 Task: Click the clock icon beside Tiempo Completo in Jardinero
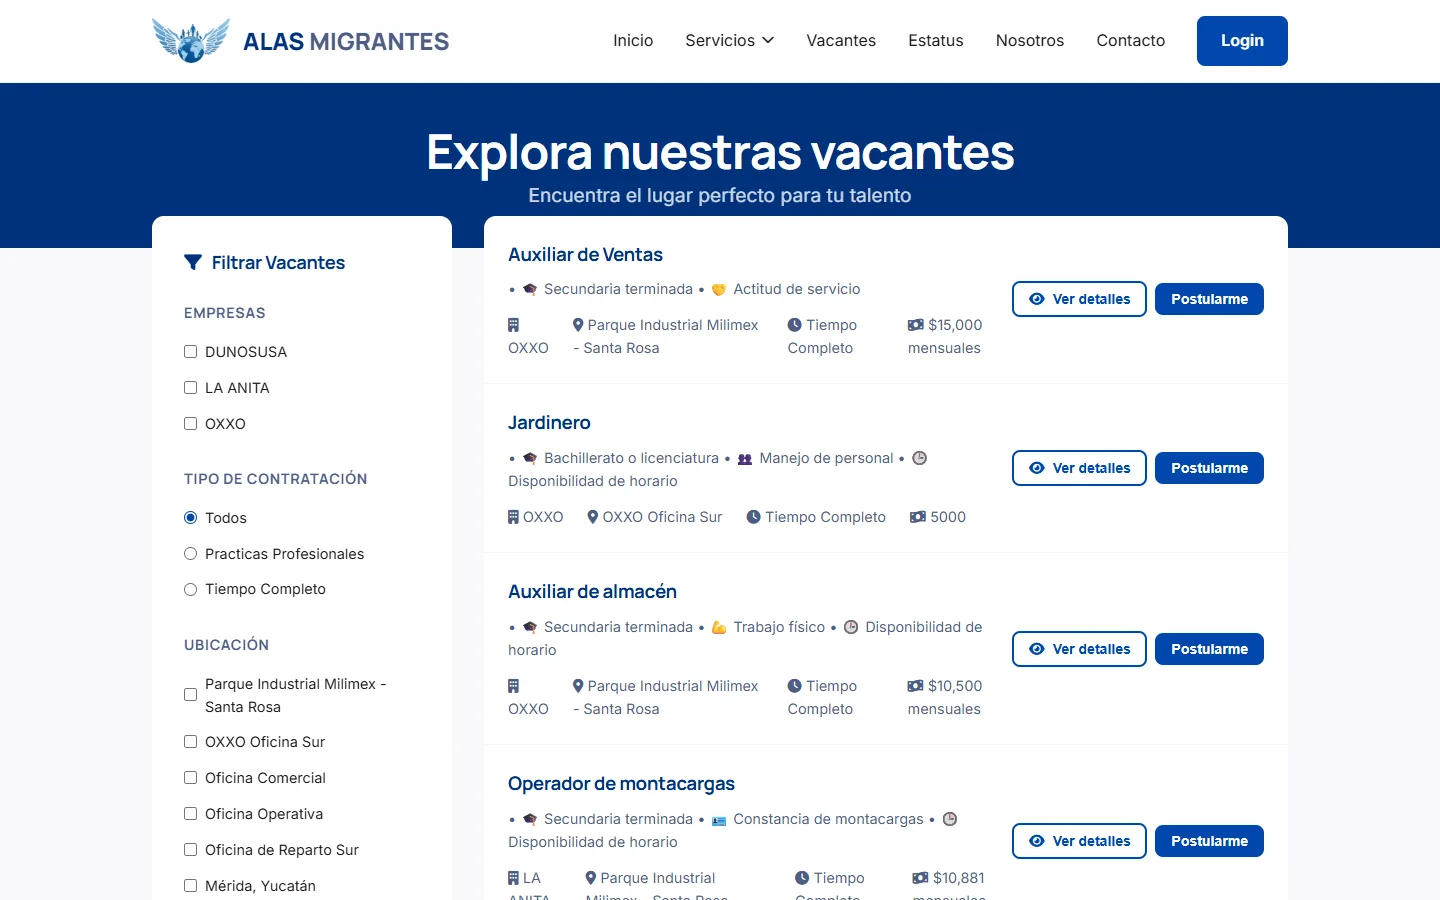tap(754, 517)
